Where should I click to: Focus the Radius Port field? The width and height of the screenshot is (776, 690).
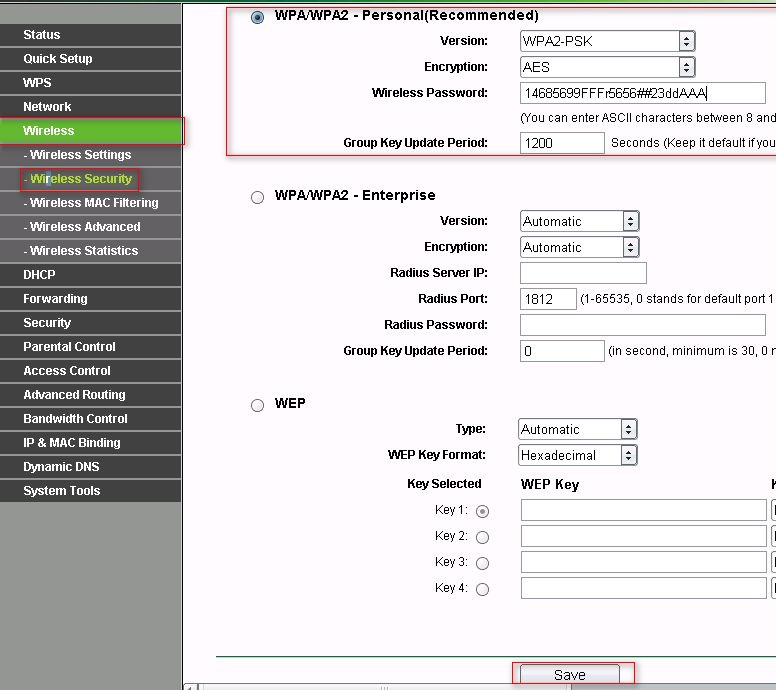[548, 299]
